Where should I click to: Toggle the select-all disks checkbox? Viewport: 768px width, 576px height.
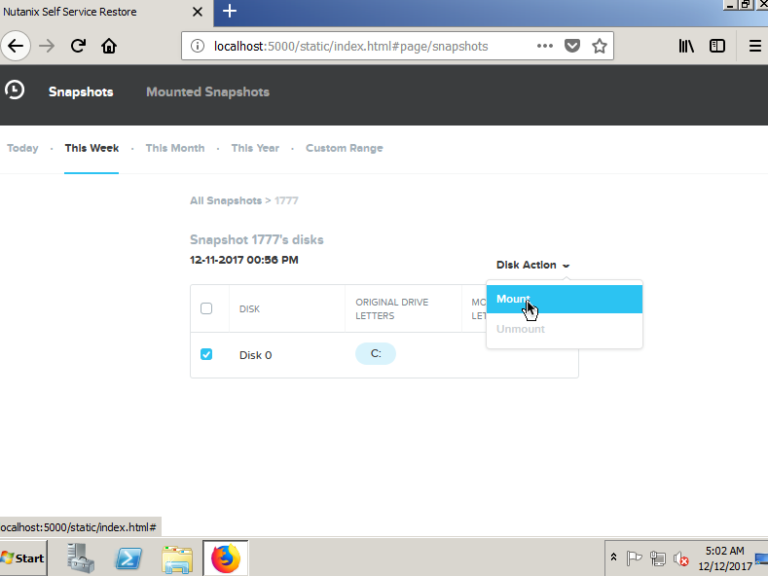click(x=206, y=309)
